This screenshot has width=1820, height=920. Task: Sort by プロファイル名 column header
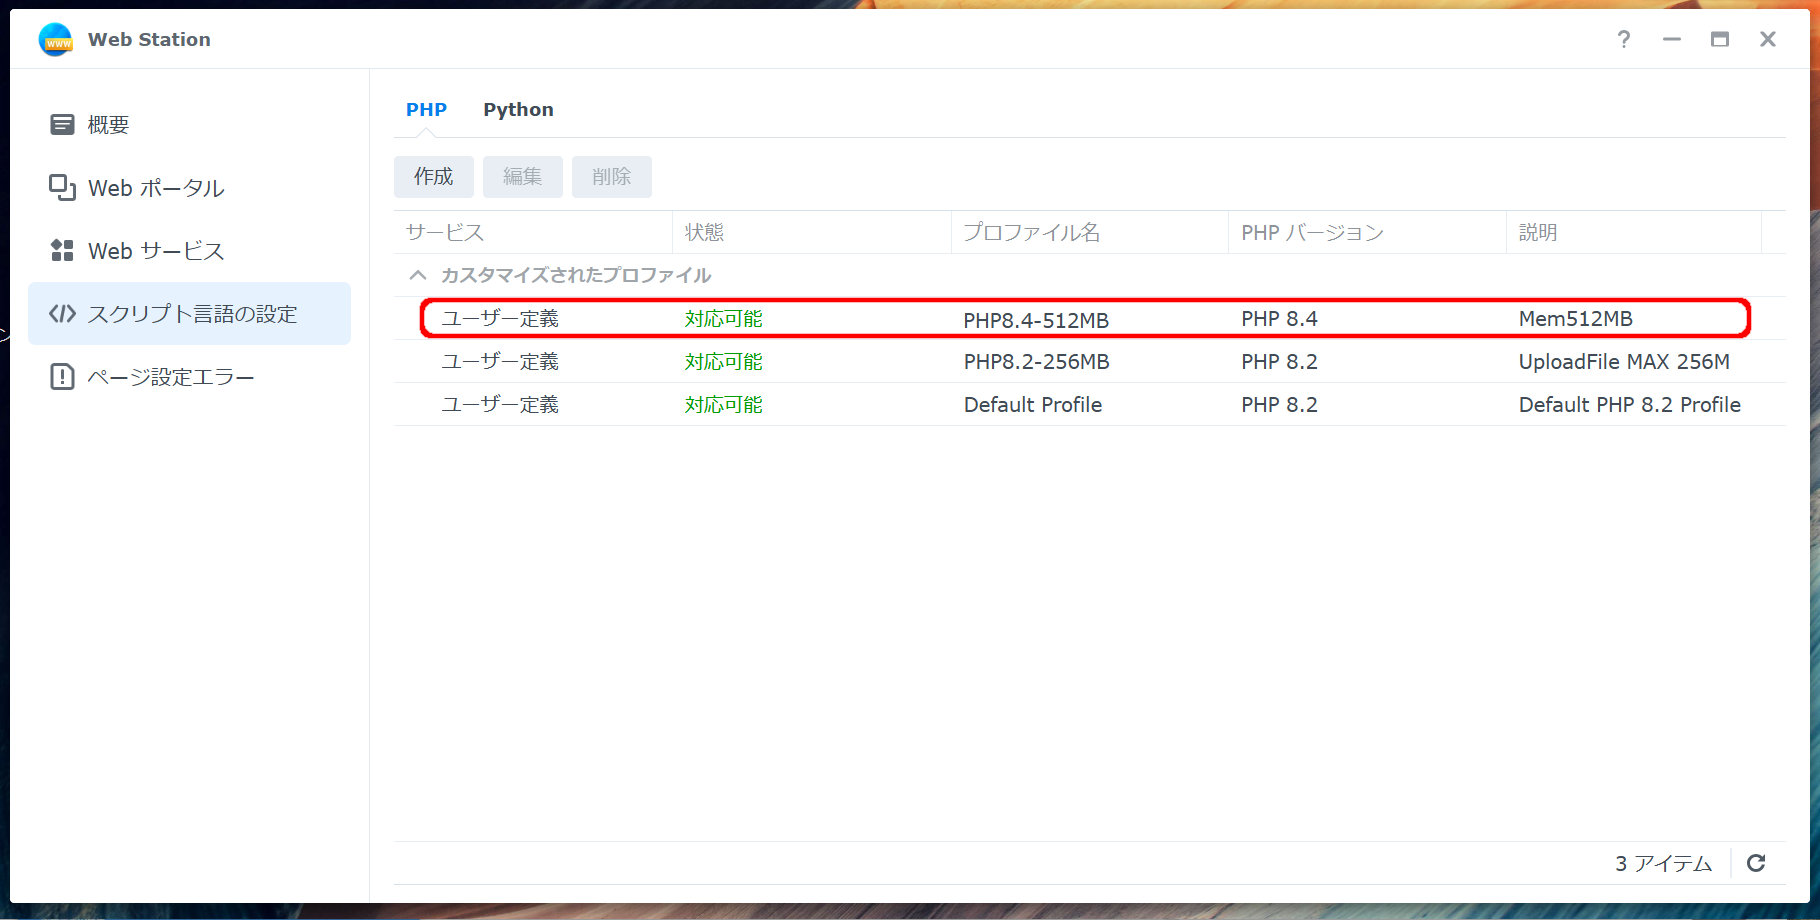pos(1031,233)
